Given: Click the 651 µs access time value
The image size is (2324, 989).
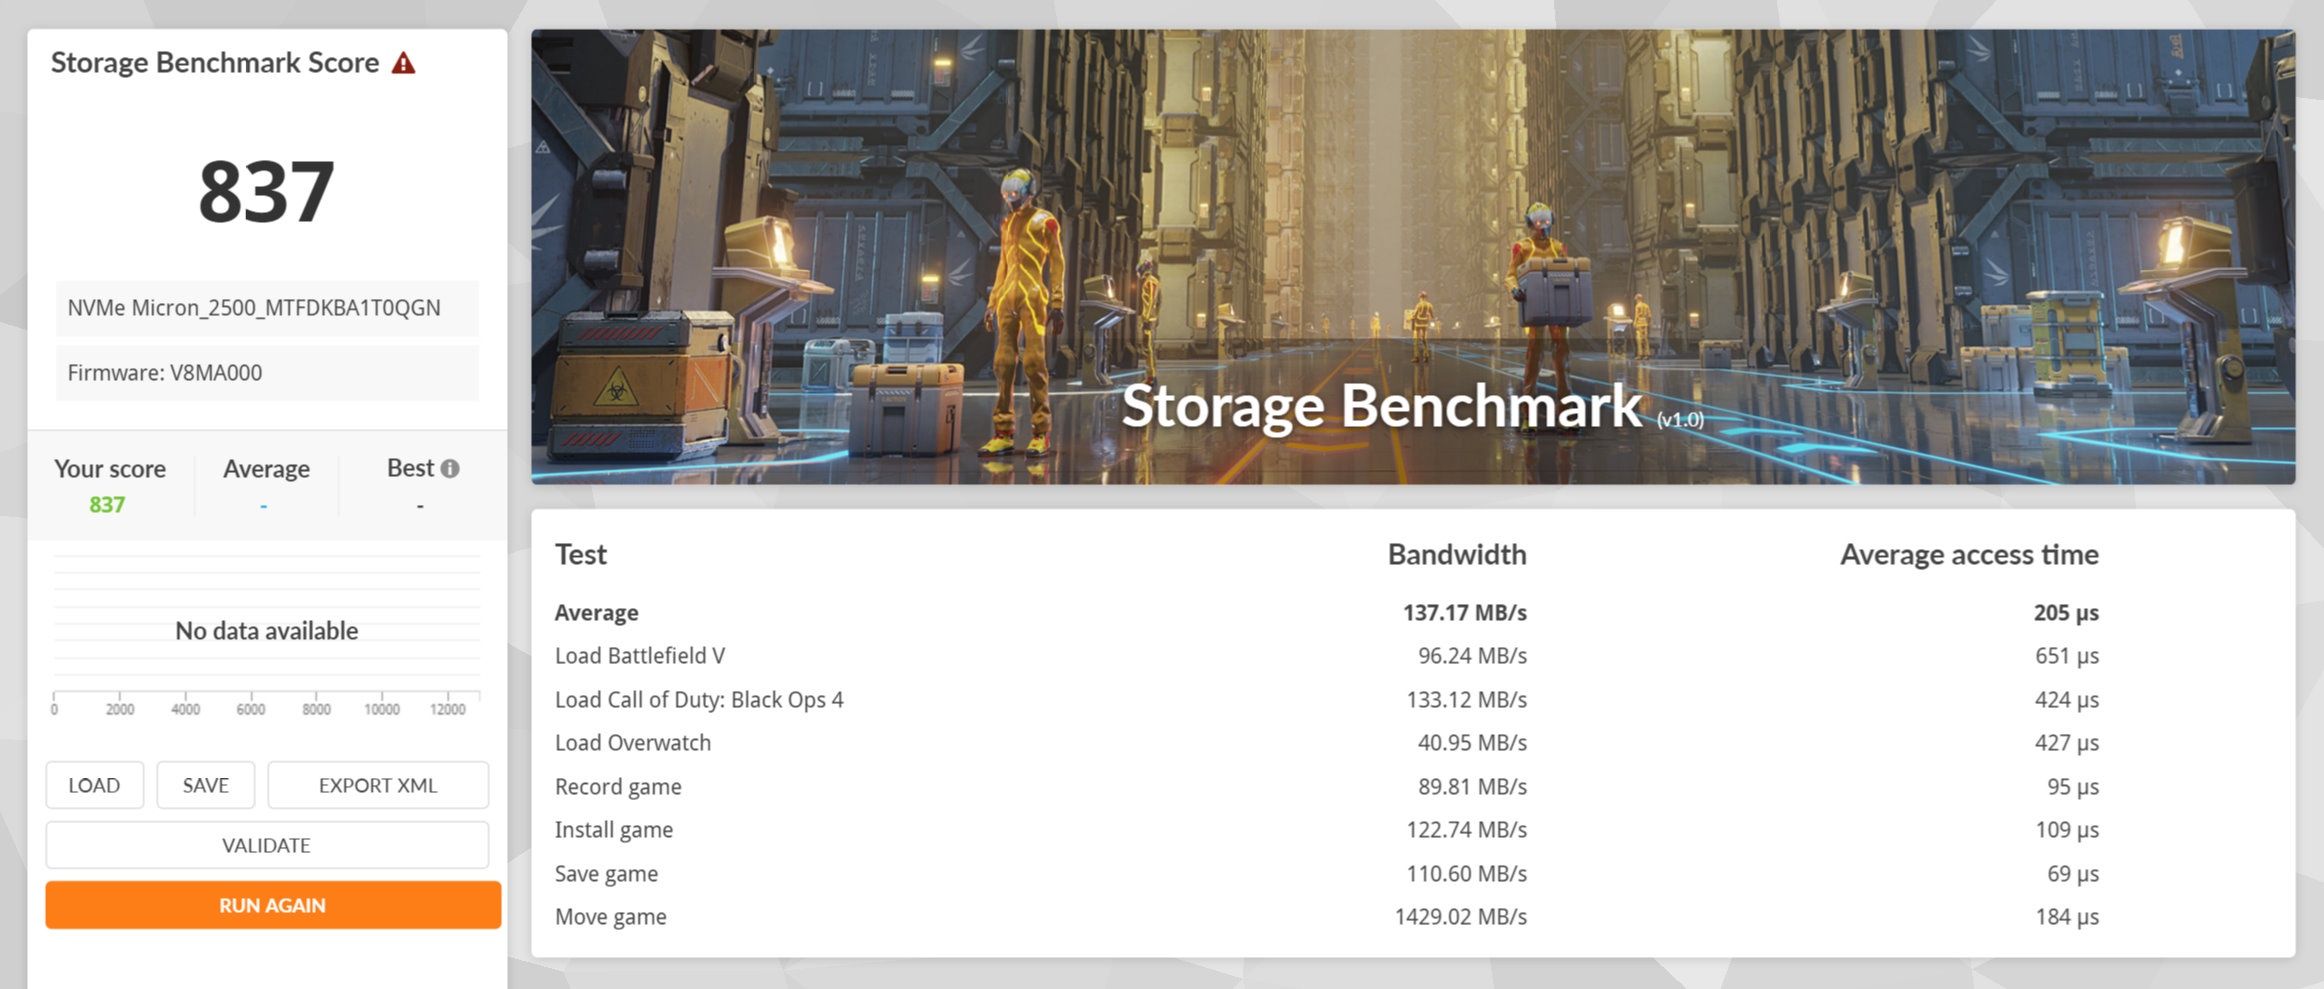Looking at the screenshot, I should click(x=2067, y=656).
